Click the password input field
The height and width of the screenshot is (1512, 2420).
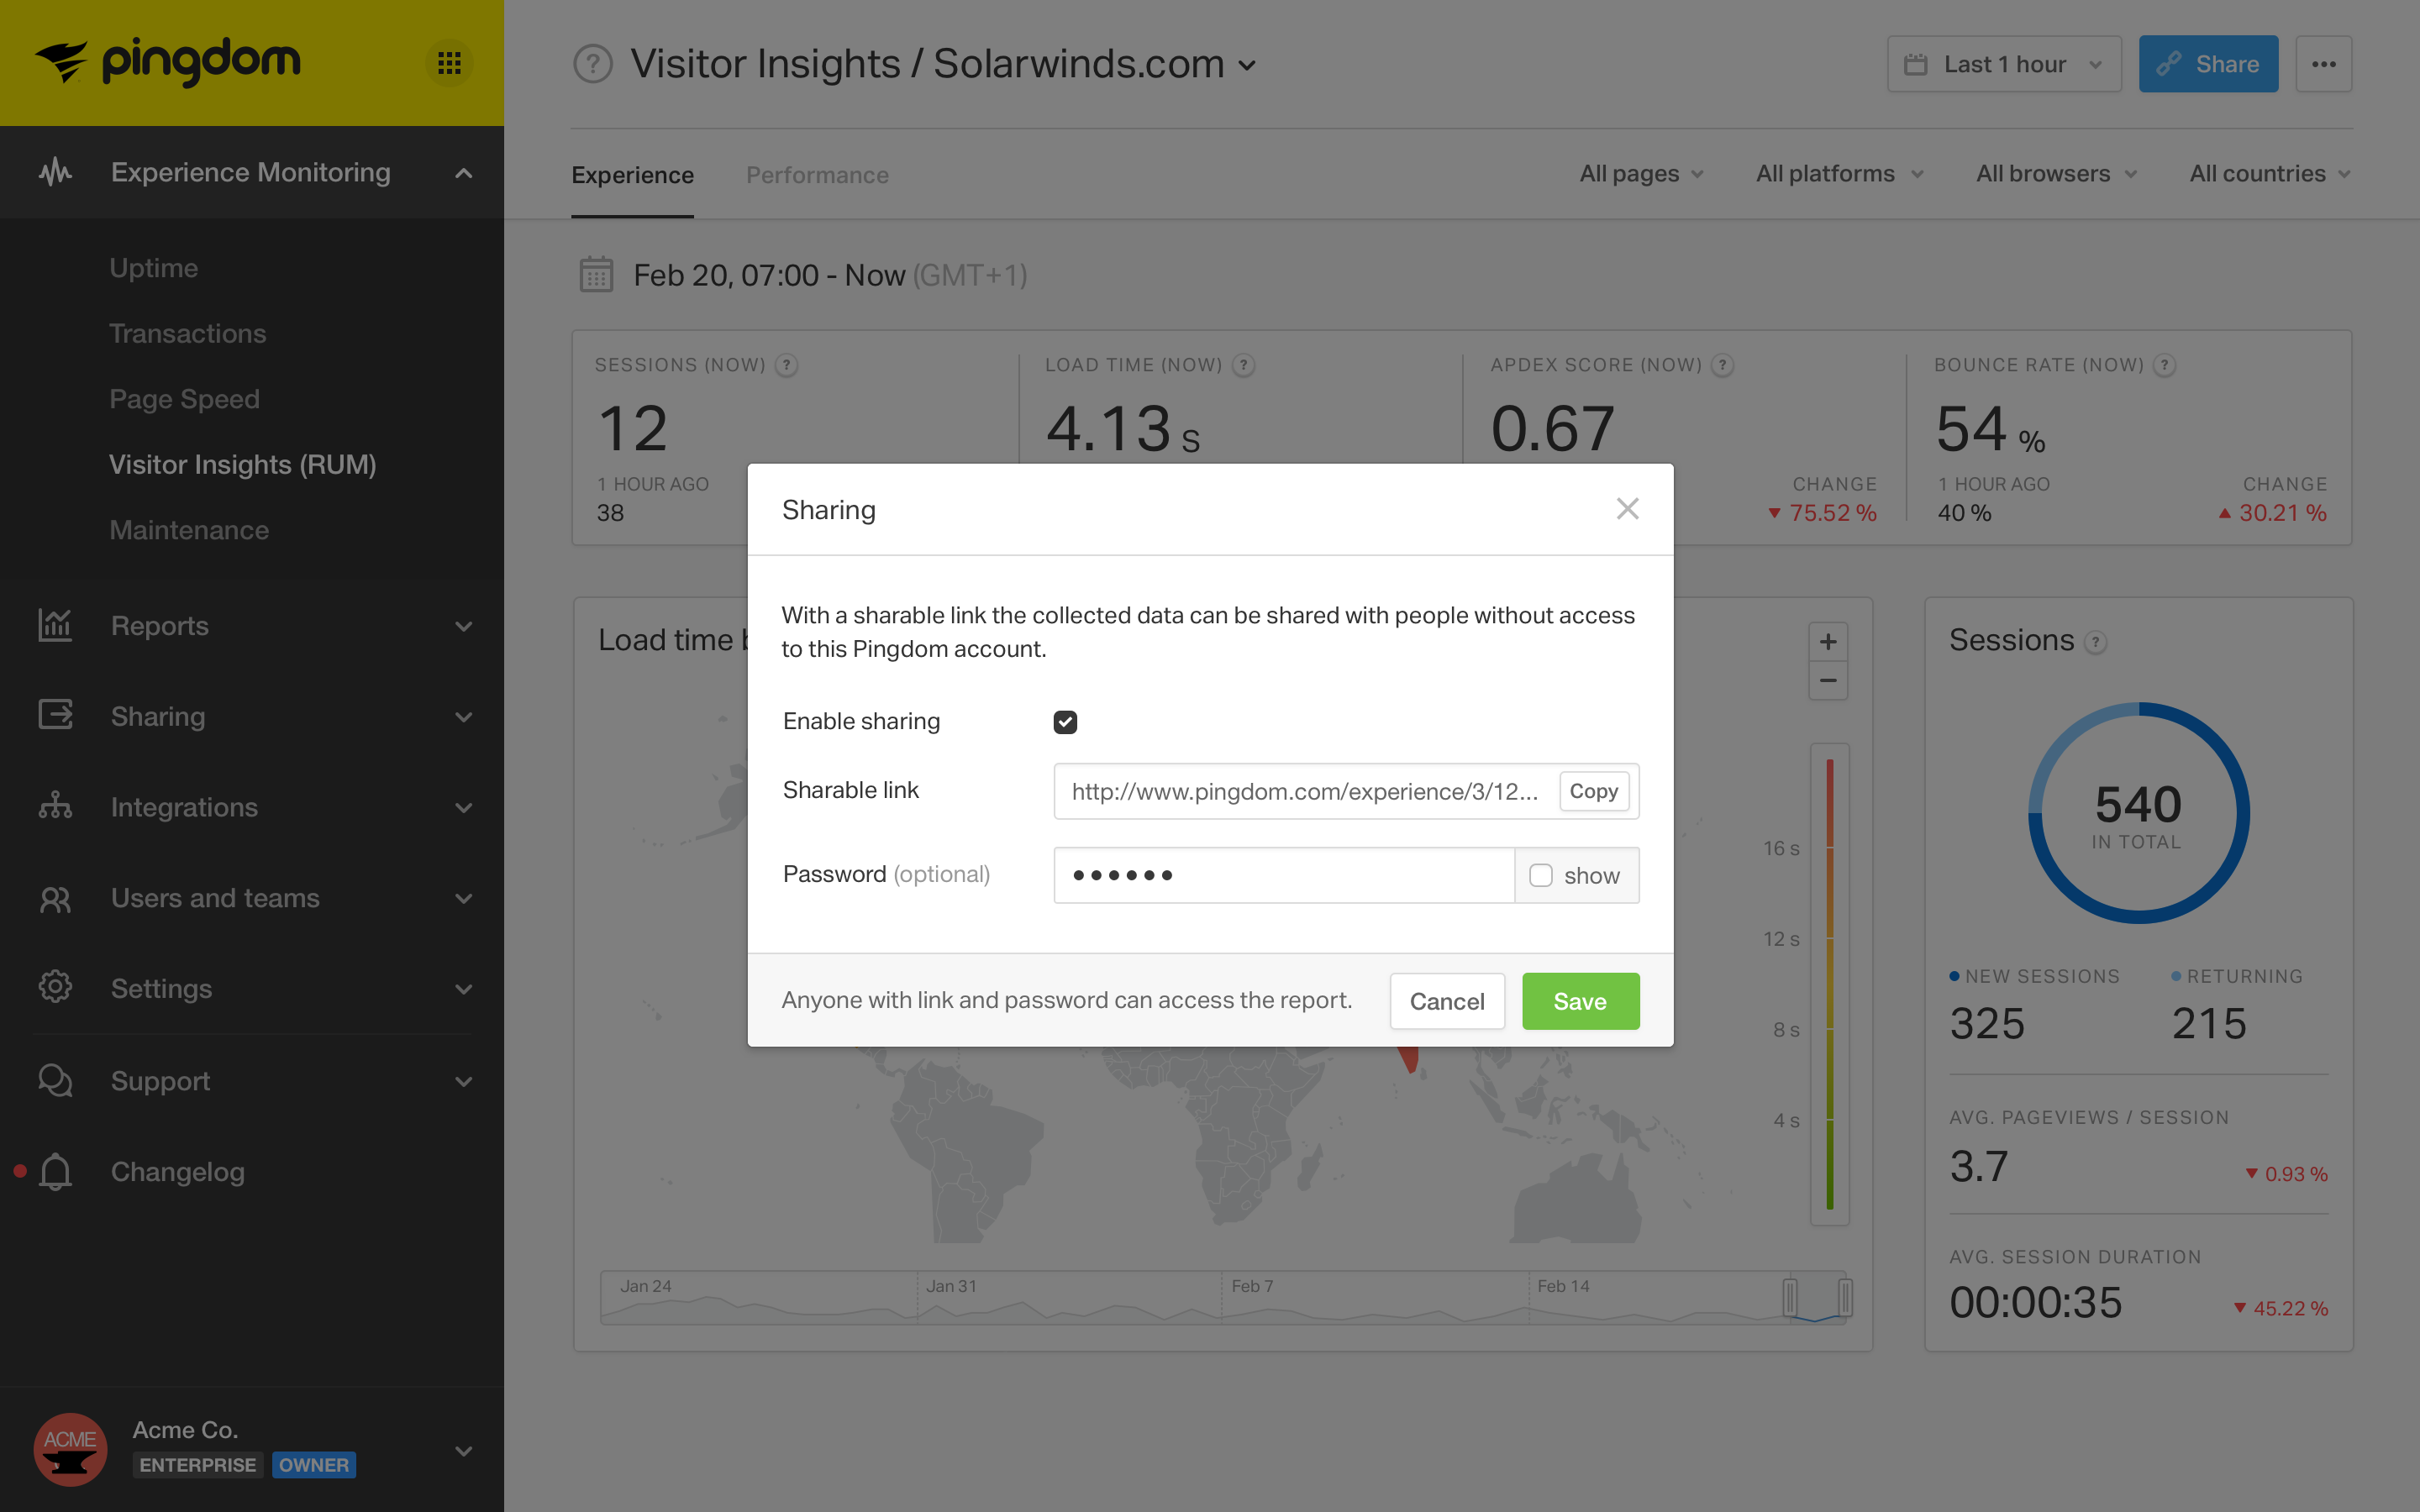[x=1284, y=875]
